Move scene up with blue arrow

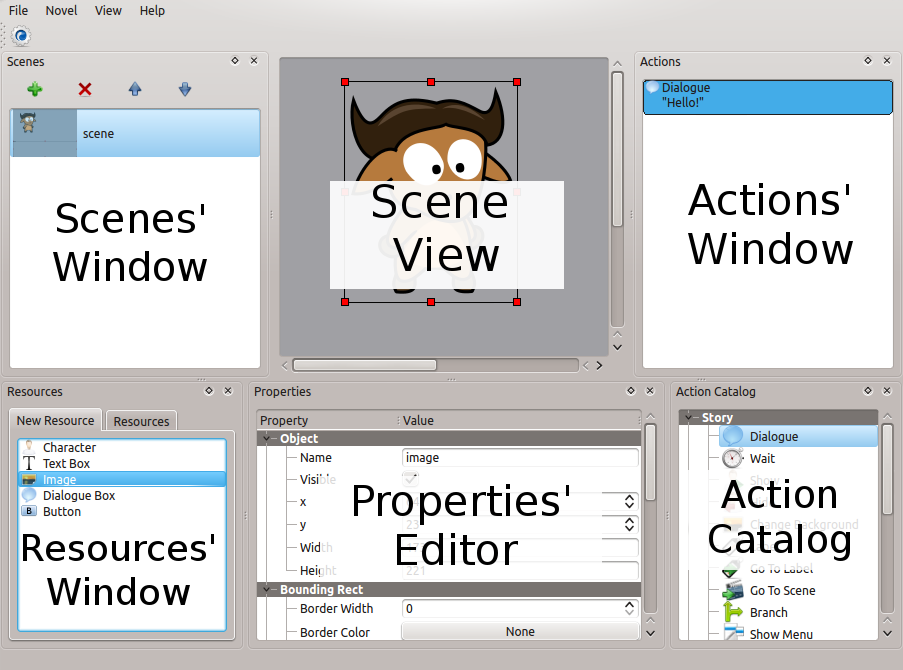tap(135, 89)
